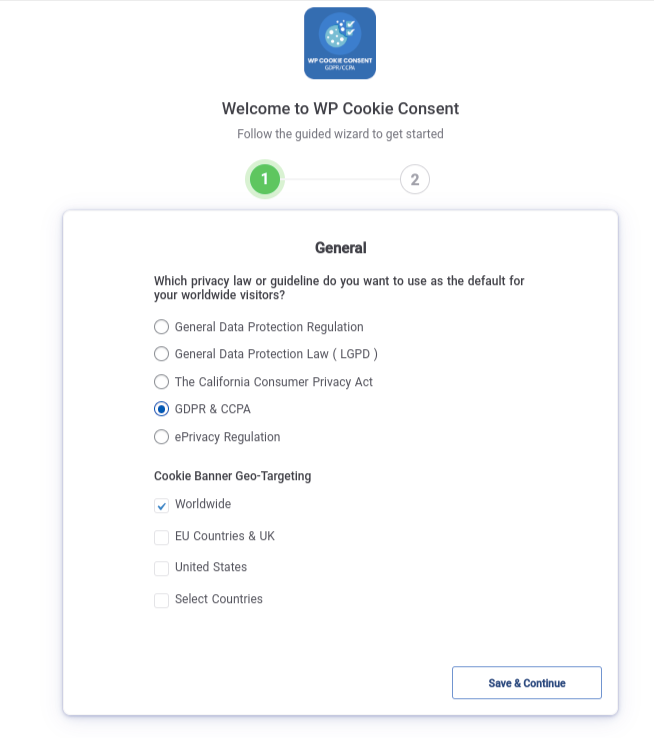
Task: Click the privacy law question text
Action: pyautogui.click(x=339, y=288)
